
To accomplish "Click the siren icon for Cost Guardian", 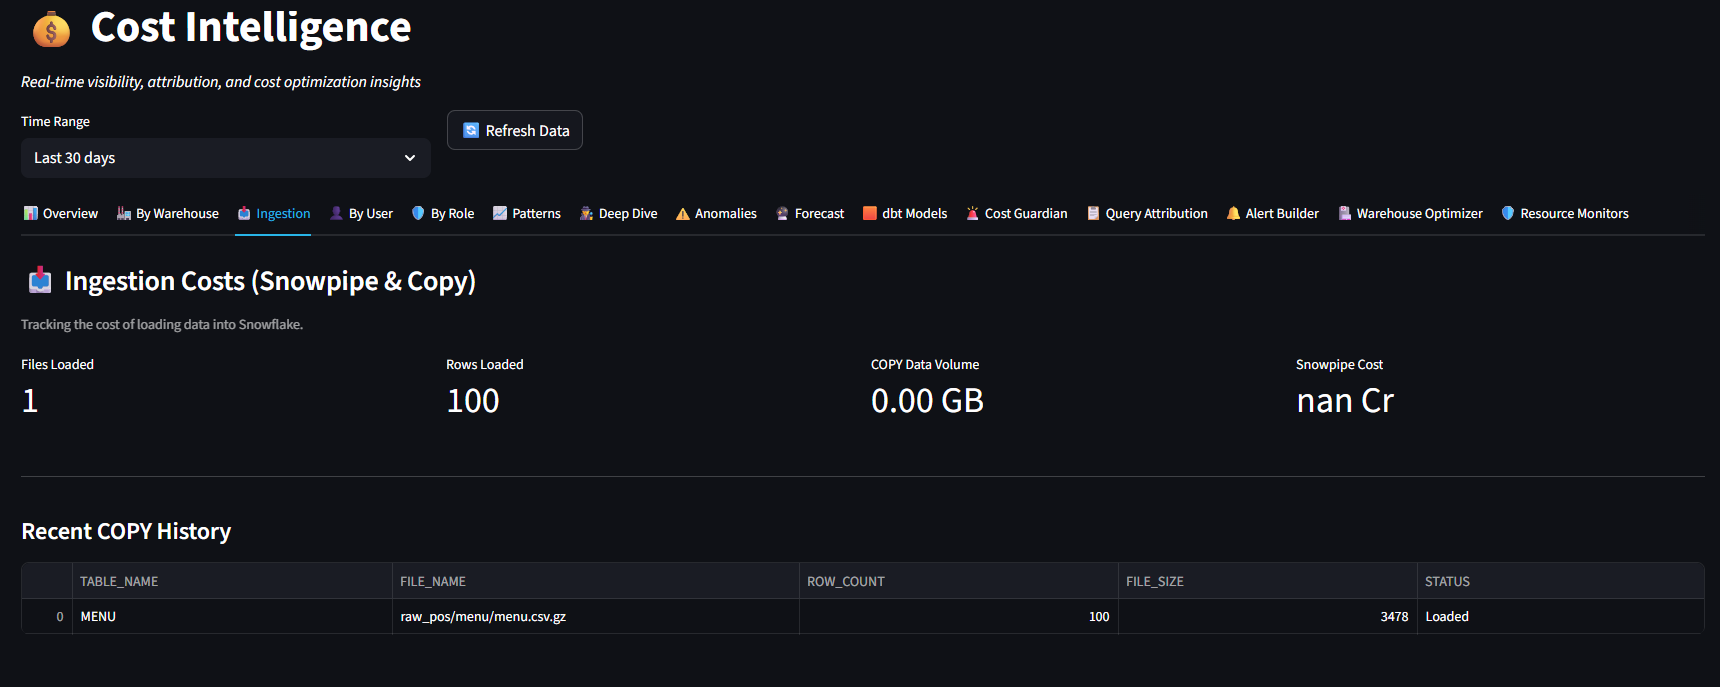I will [x=972, y=214].
